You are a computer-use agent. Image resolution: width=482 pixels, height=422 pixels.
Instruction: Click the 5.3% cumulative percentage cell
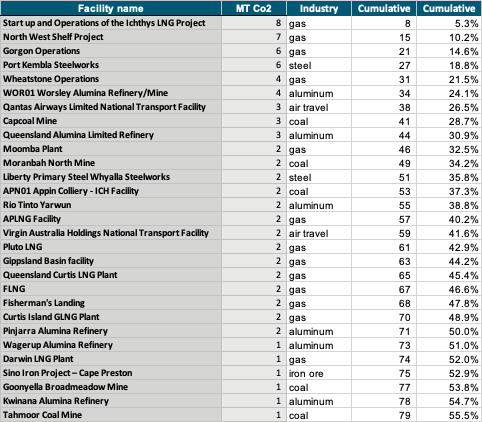point(449,23)
